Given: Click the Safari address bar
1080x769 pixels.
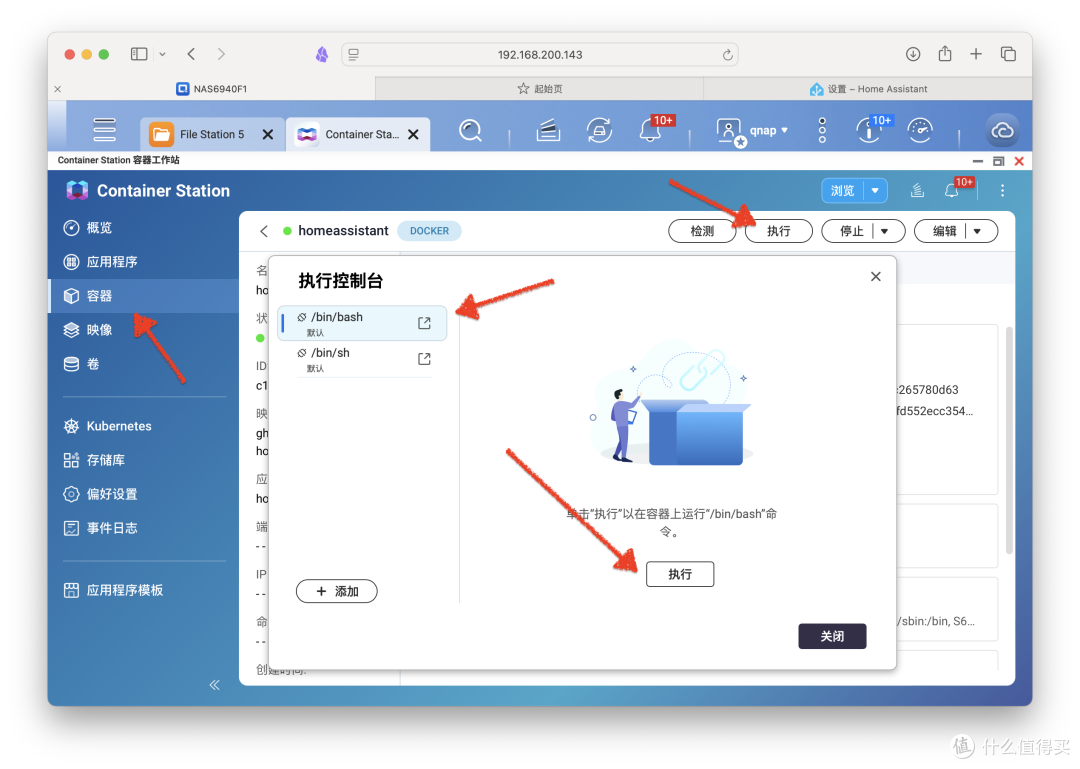Looking at the screenshot, I should 540,54.
